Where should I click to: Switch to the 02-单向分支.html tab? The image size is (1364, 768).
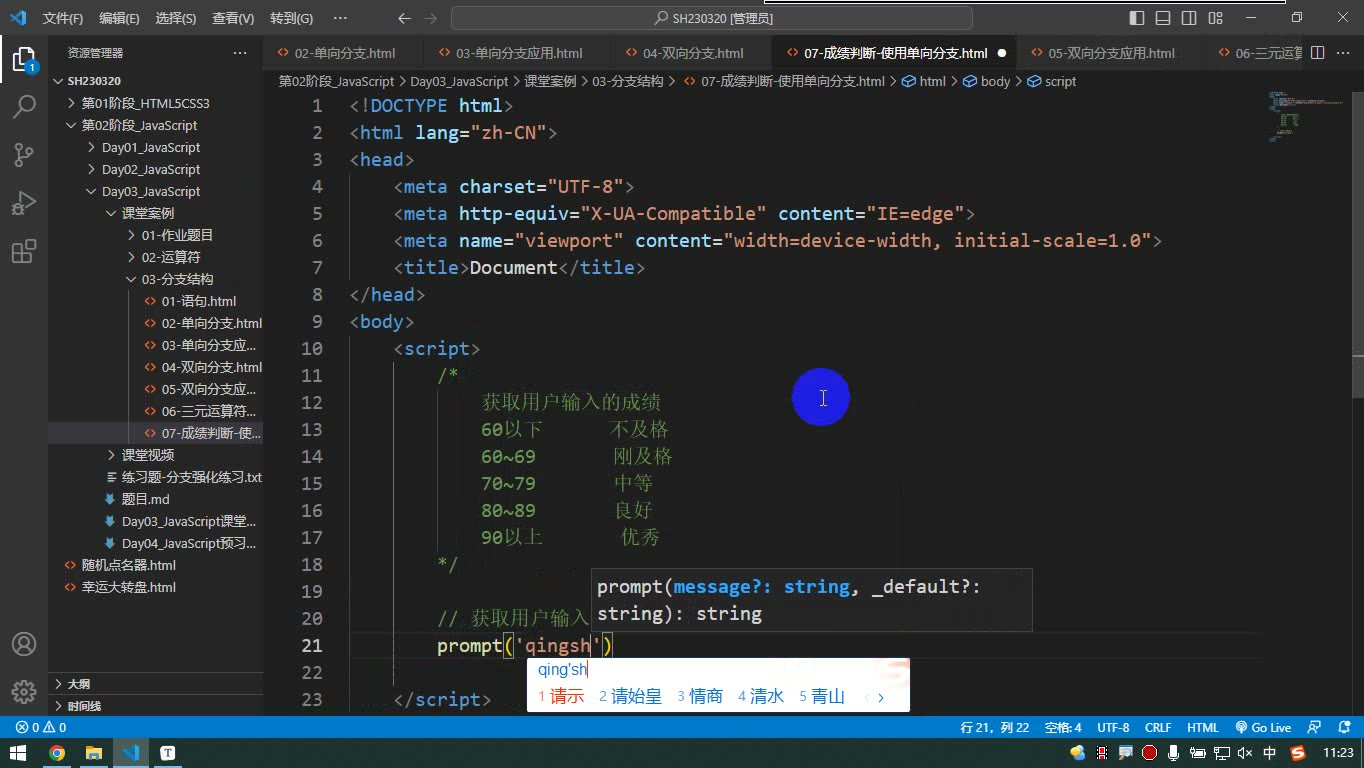click(345, 53)
